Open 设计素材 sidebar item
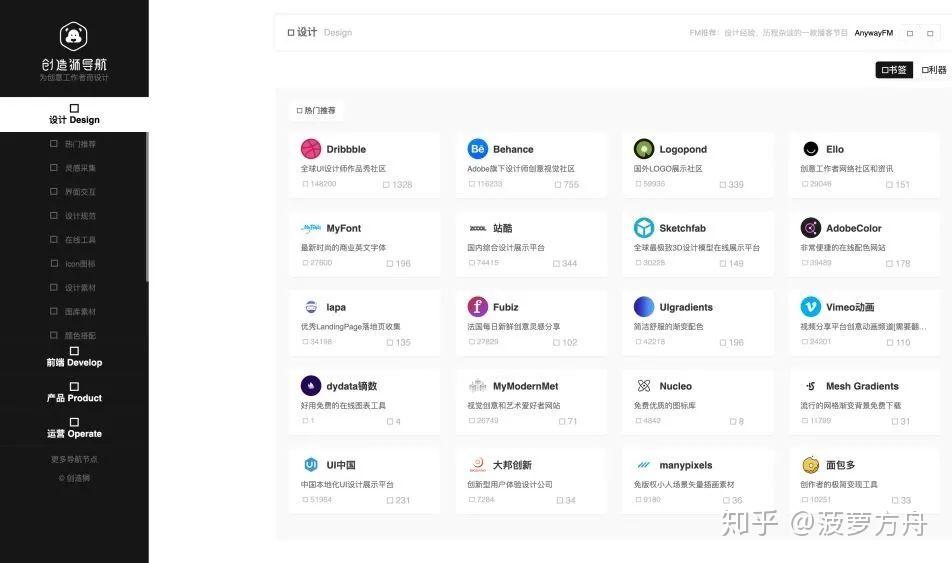952x563 pixels. (x=73, y=287)
